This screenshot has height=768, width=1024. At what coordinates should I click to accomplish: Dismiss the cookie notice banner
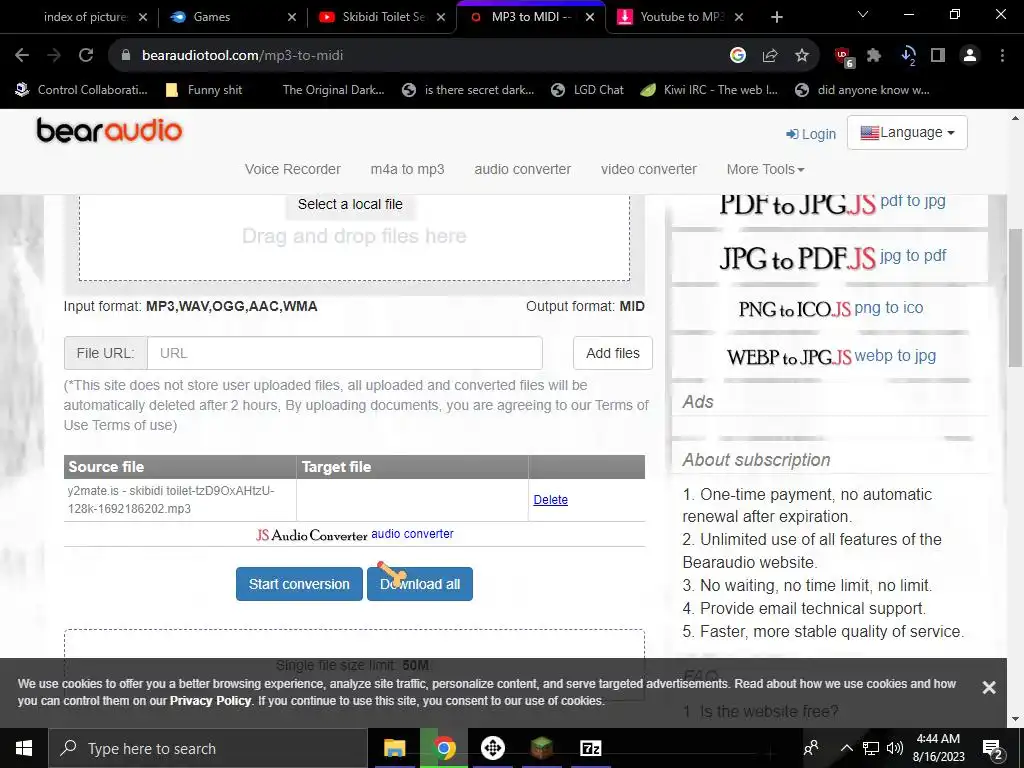tap(989, 687)
